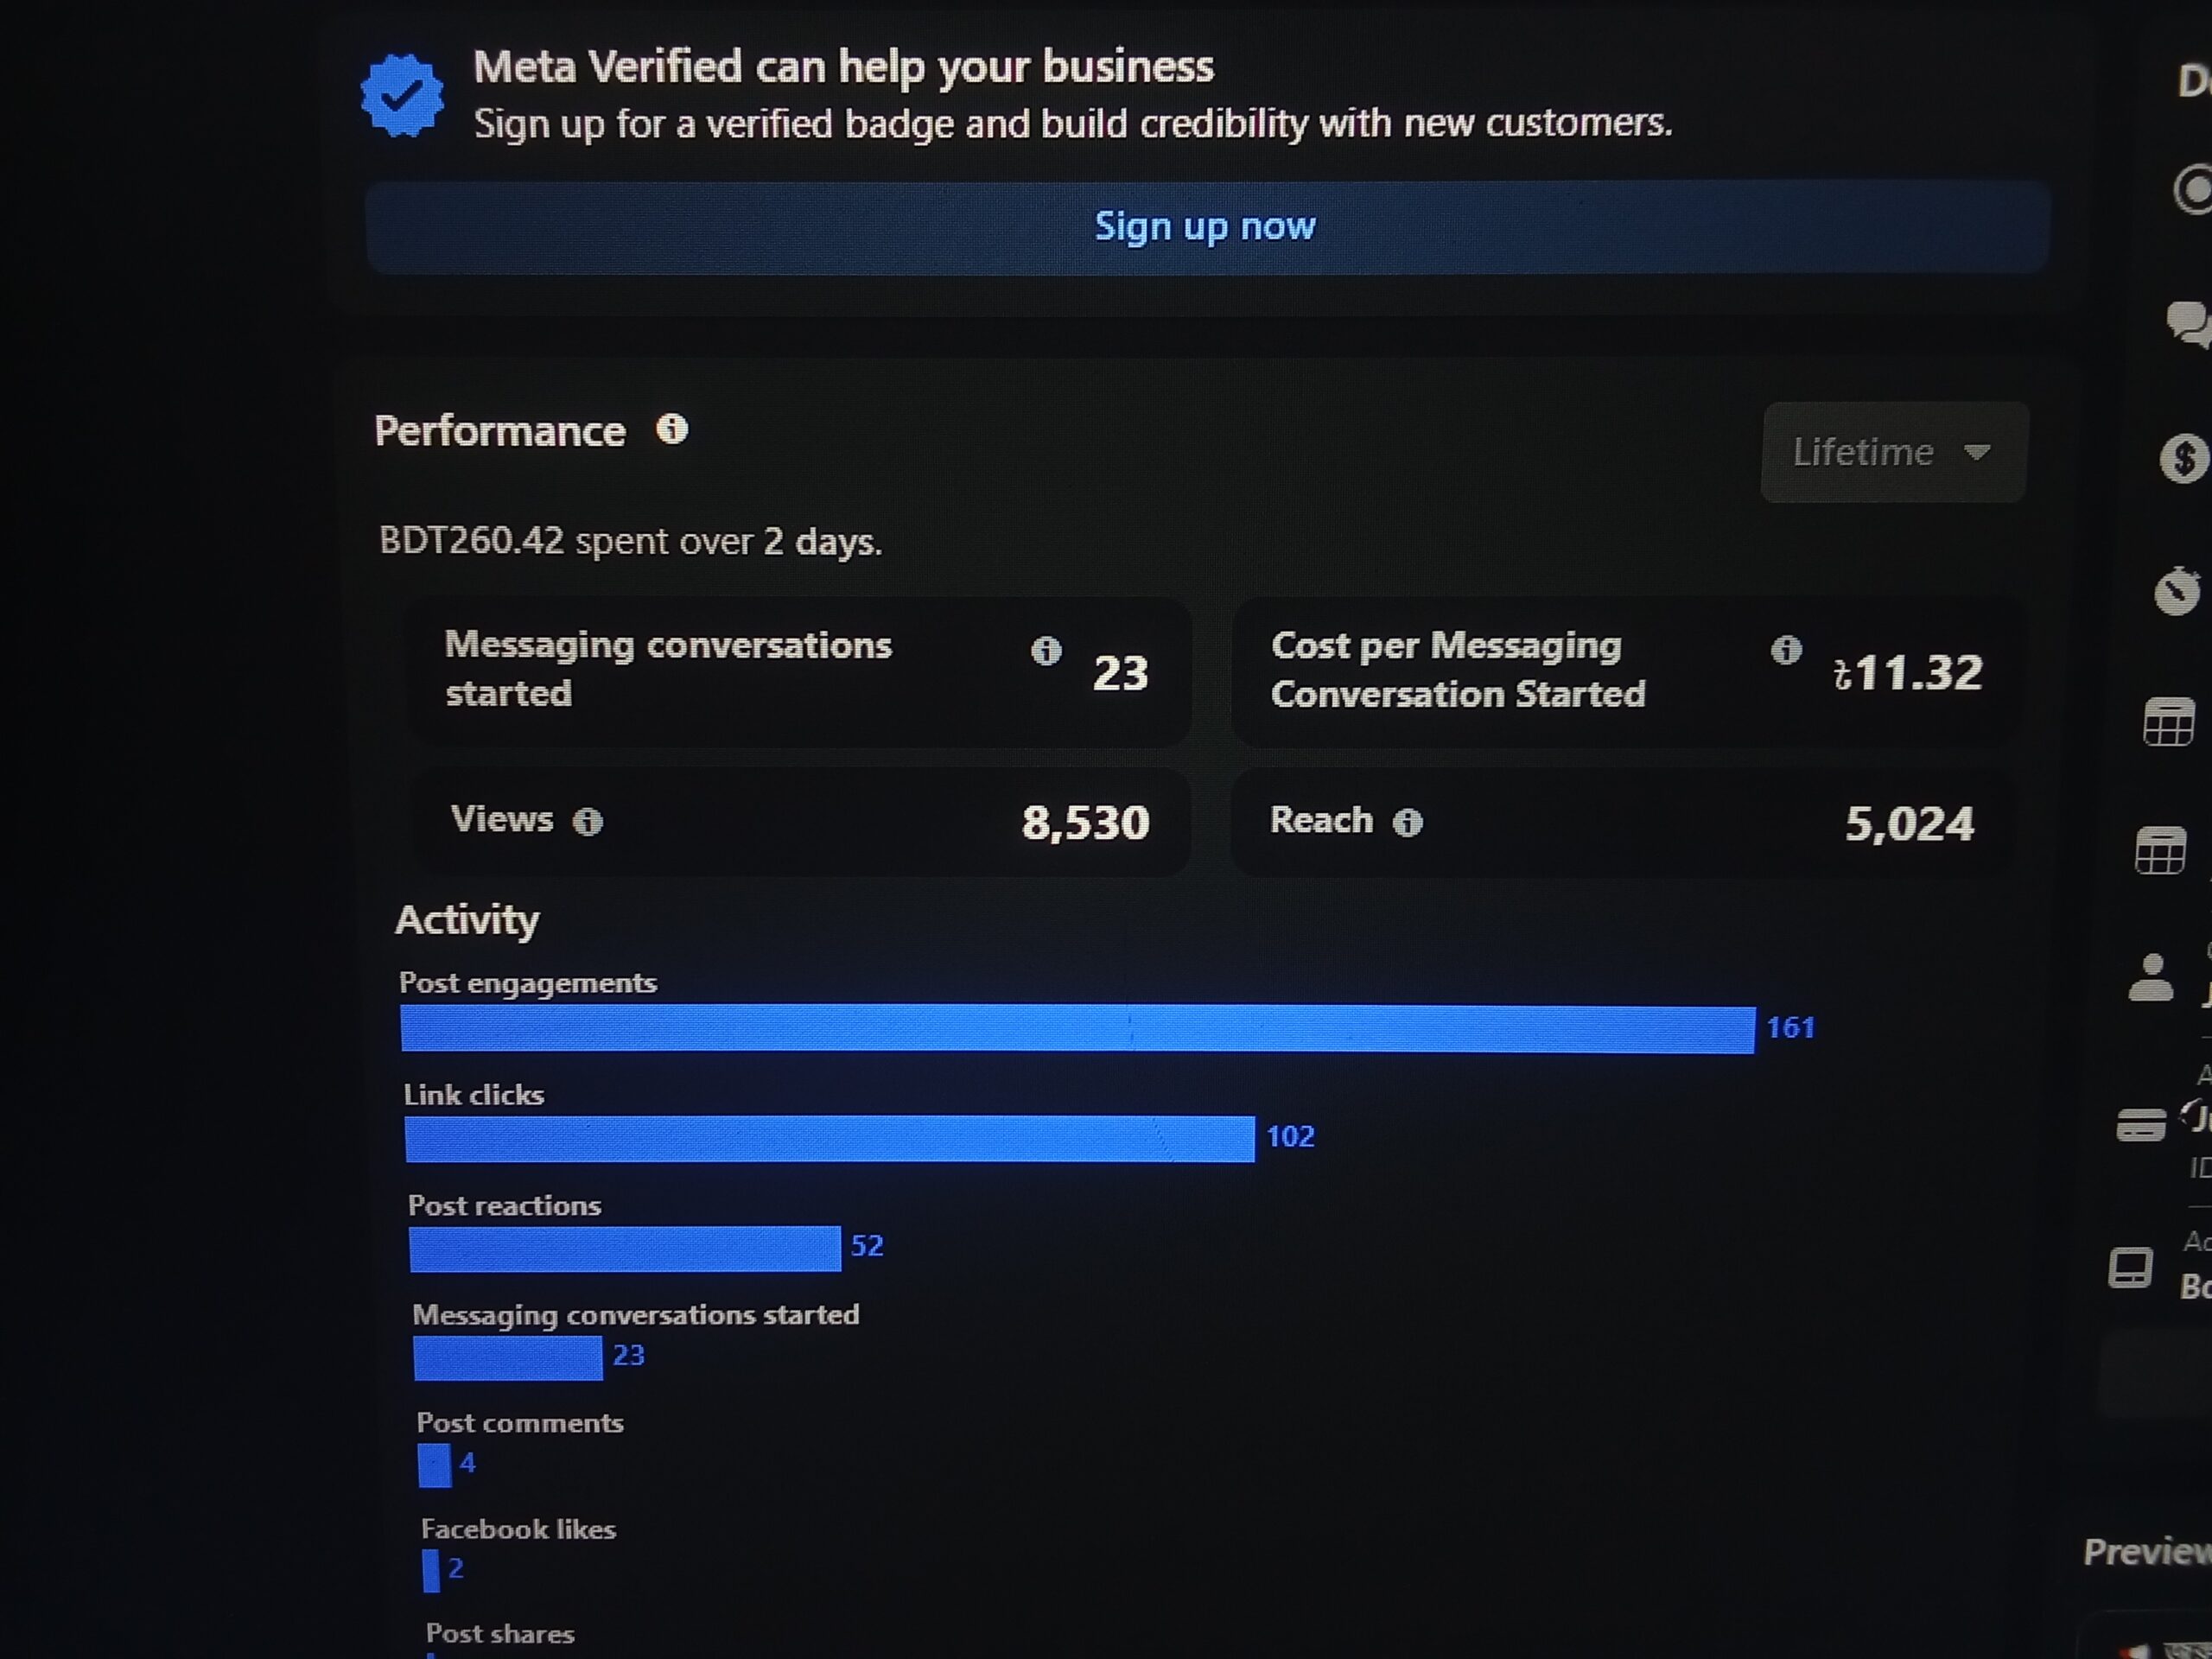The height and width of the screenshot is (1659, 2212).
Task: Click the person audience icon
Action: 2151,977
